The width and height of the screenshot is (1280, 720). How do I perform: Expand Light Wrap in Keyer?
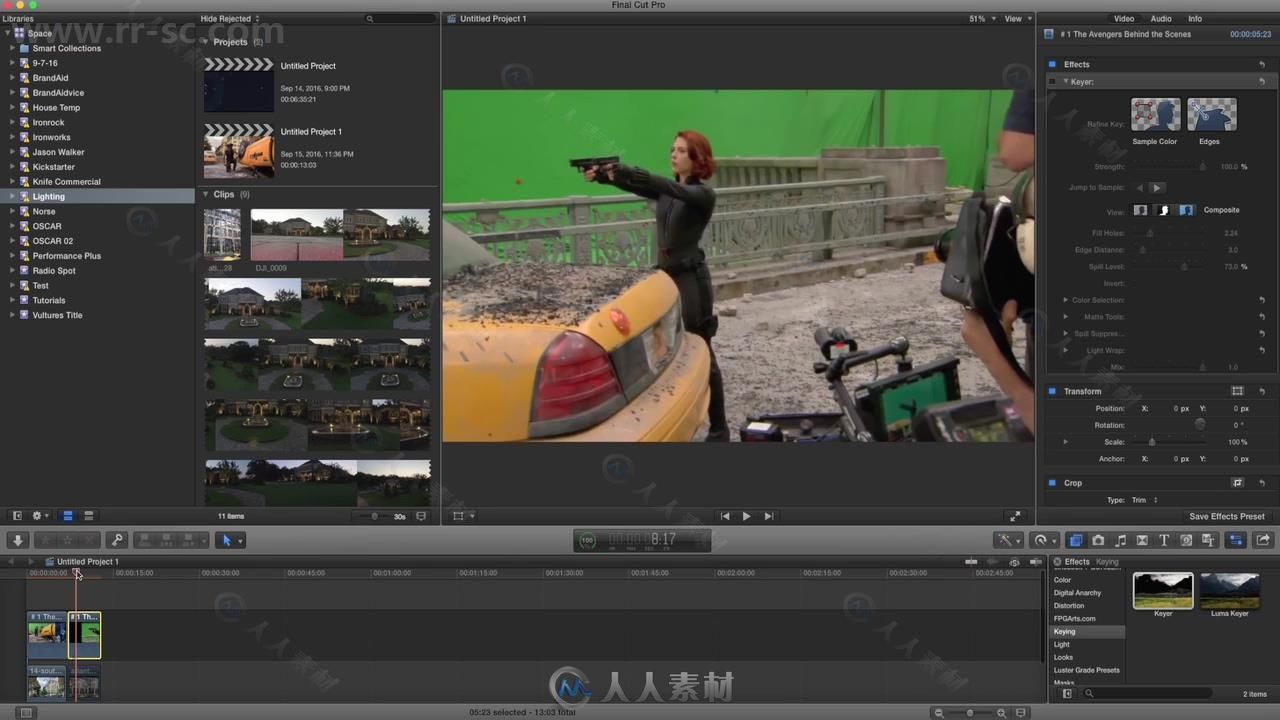coord(1065,351)
